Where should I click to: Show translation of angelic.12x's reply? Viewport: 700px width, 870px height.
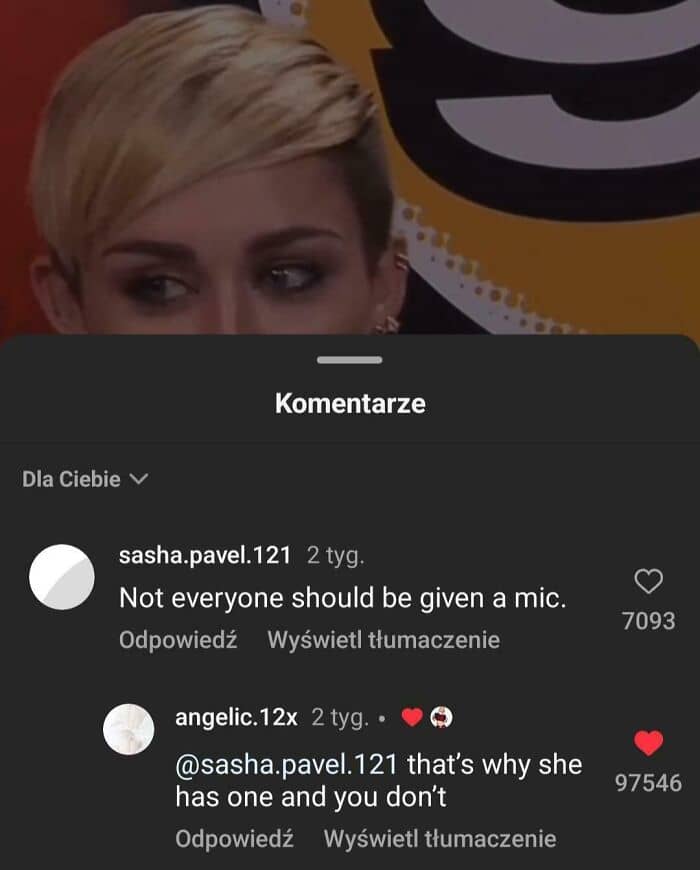tap(440, 838)
